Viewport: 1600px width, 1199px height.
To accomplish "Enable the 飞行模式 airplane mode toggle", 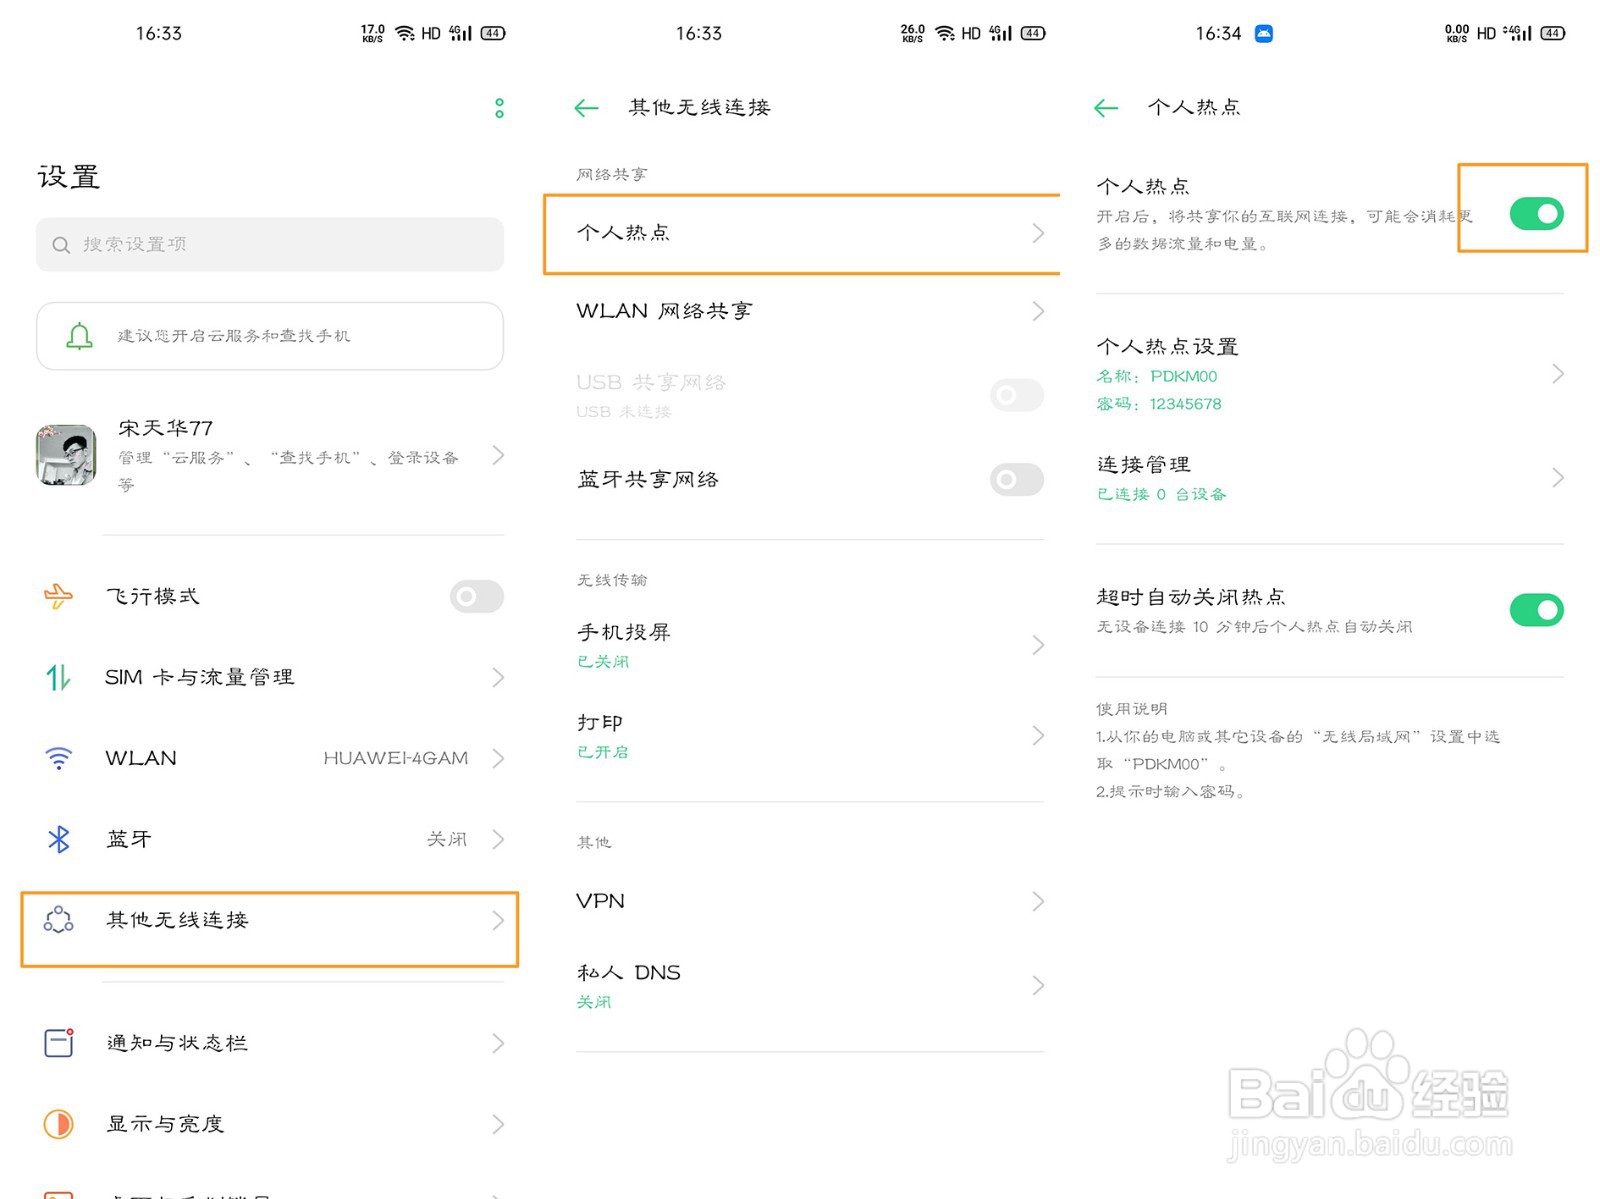I will click(476, 596).
